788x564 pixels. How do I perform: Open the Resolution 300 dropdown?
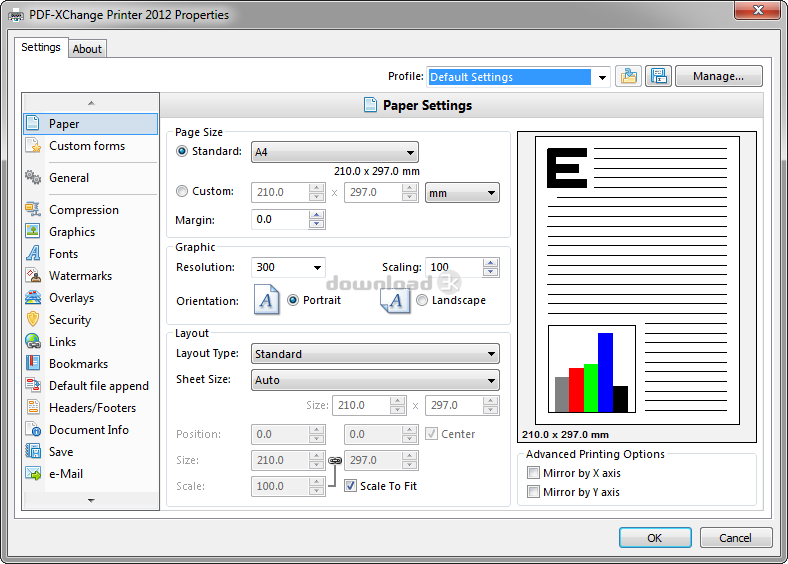coord(288,267)
